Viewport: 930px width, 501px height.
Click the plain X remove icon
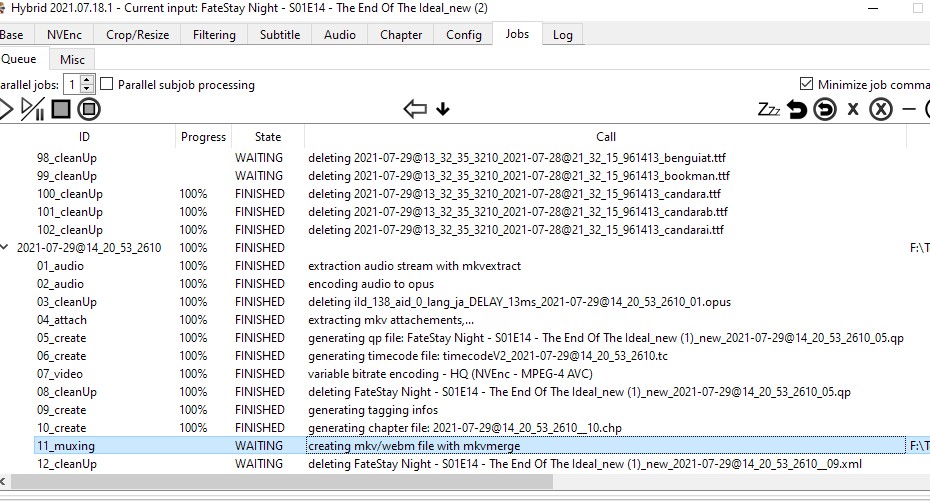click(853, 109)
